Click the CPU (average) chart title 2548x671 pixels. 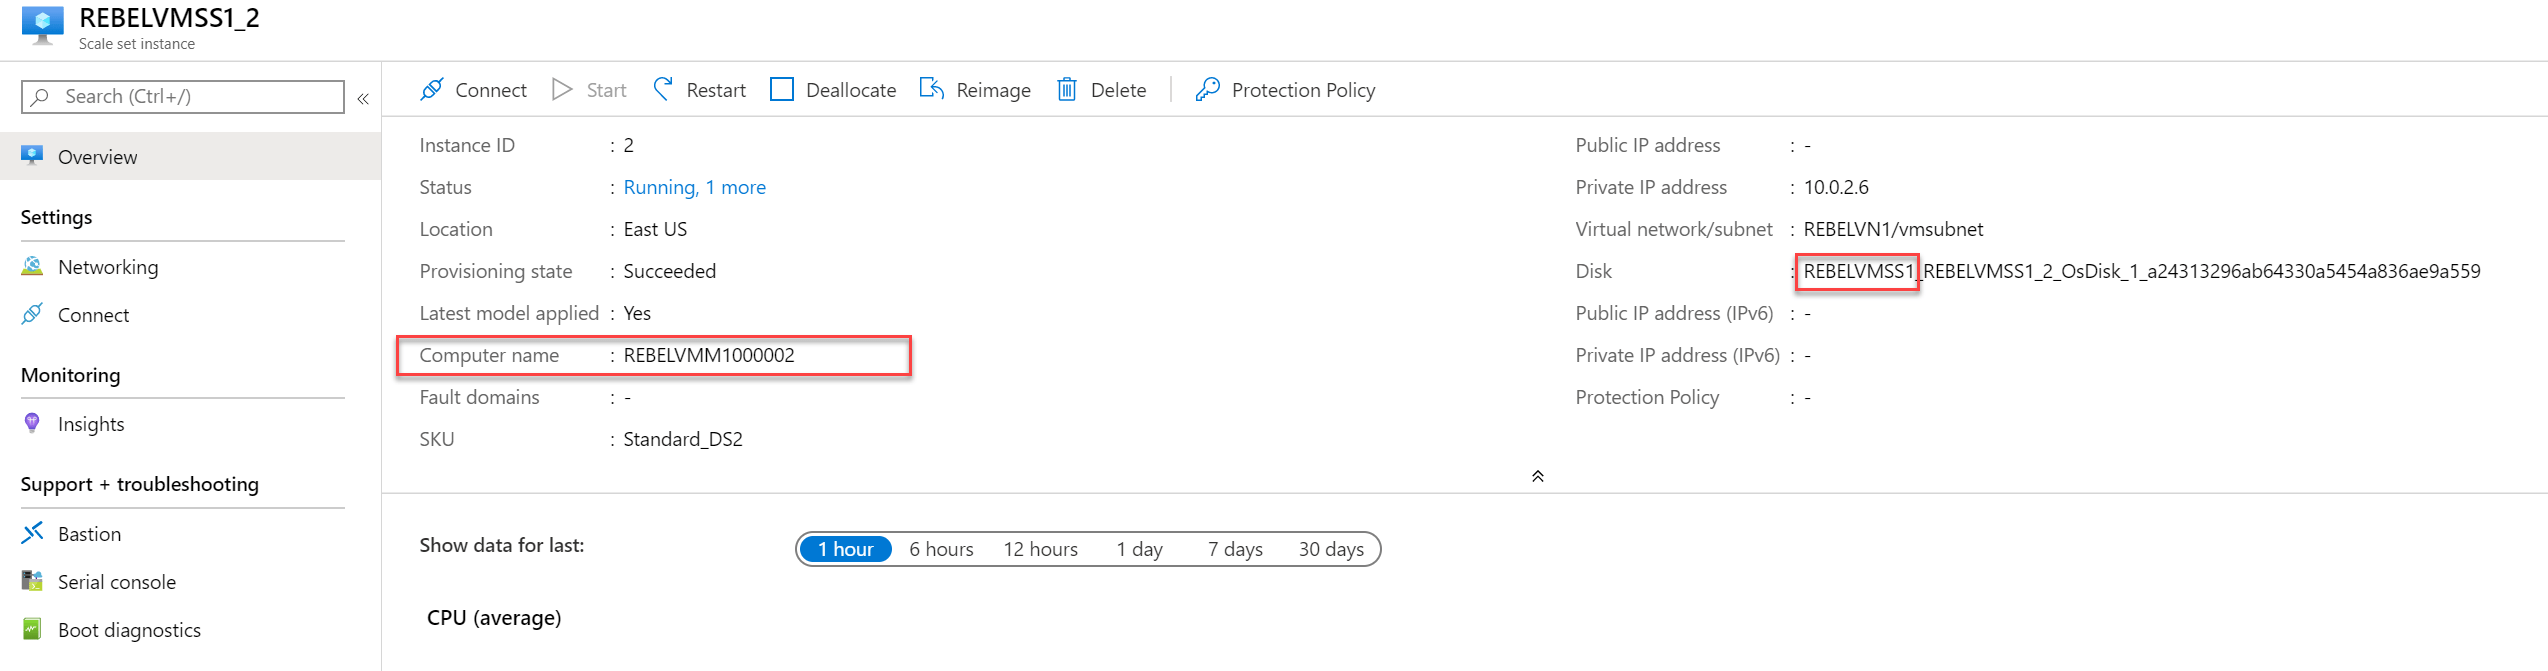(494, 618)
